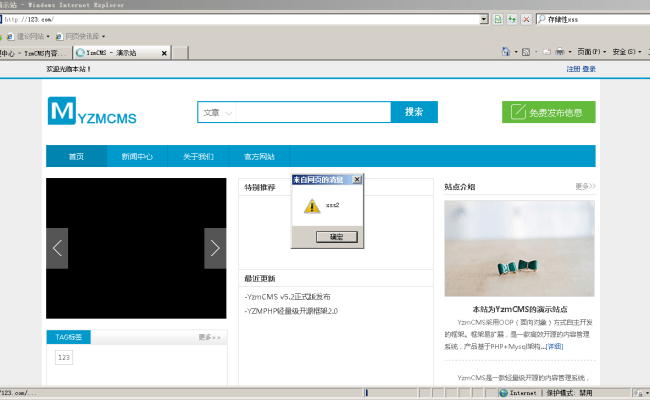Click the 搜索 button
This screenshot has width=650, height=400.
(414, 112)
